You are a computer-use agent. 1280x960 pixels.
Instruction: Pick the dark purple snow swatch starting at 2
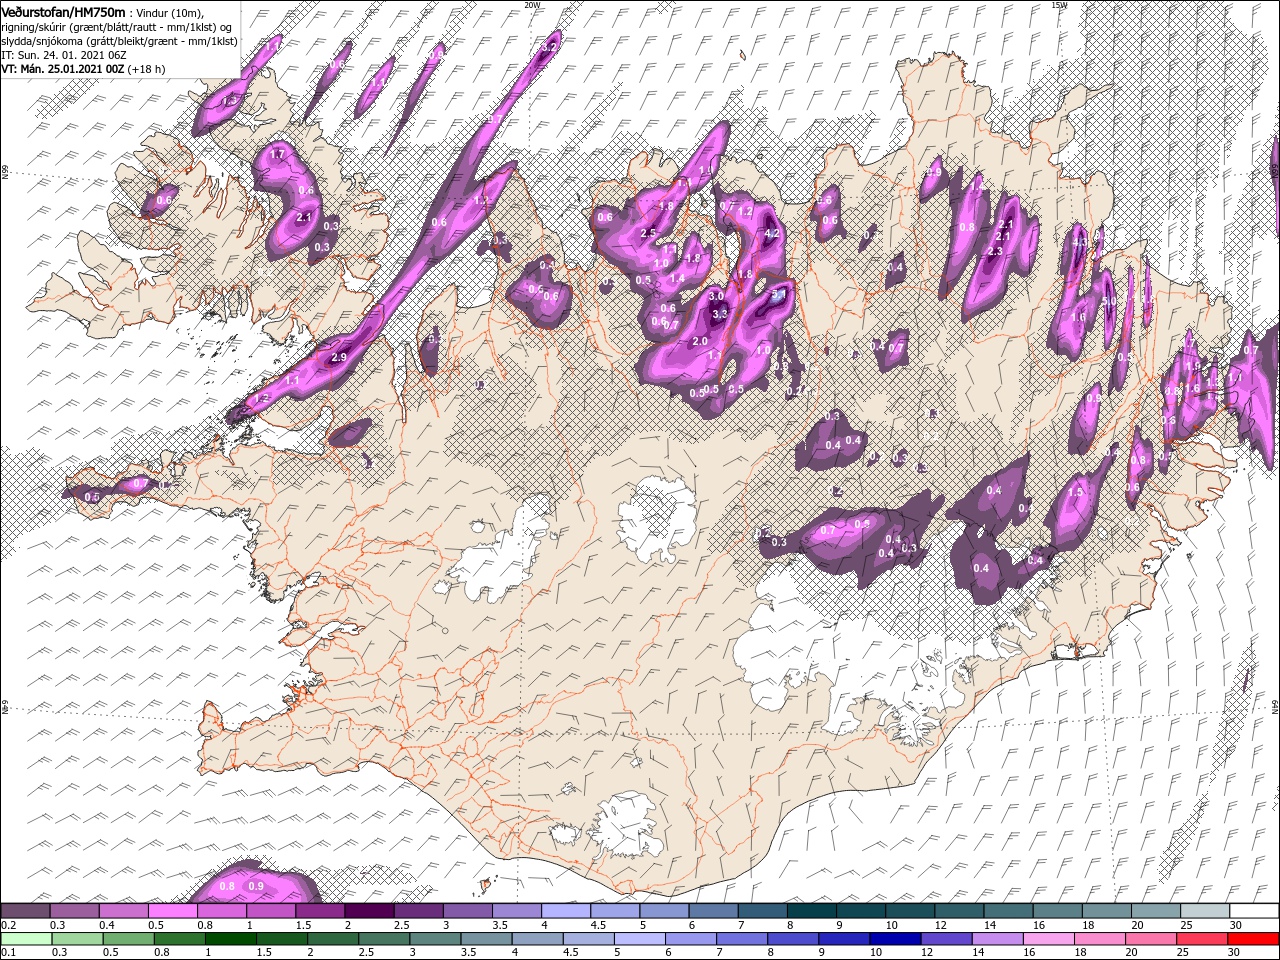[368, 911]
